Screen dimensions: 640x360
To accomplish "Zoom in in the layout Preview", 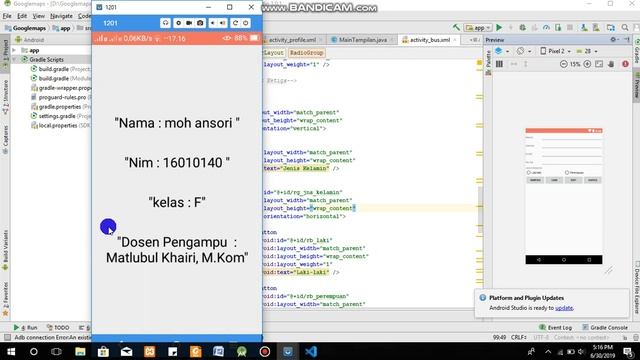I will point(587,64).
